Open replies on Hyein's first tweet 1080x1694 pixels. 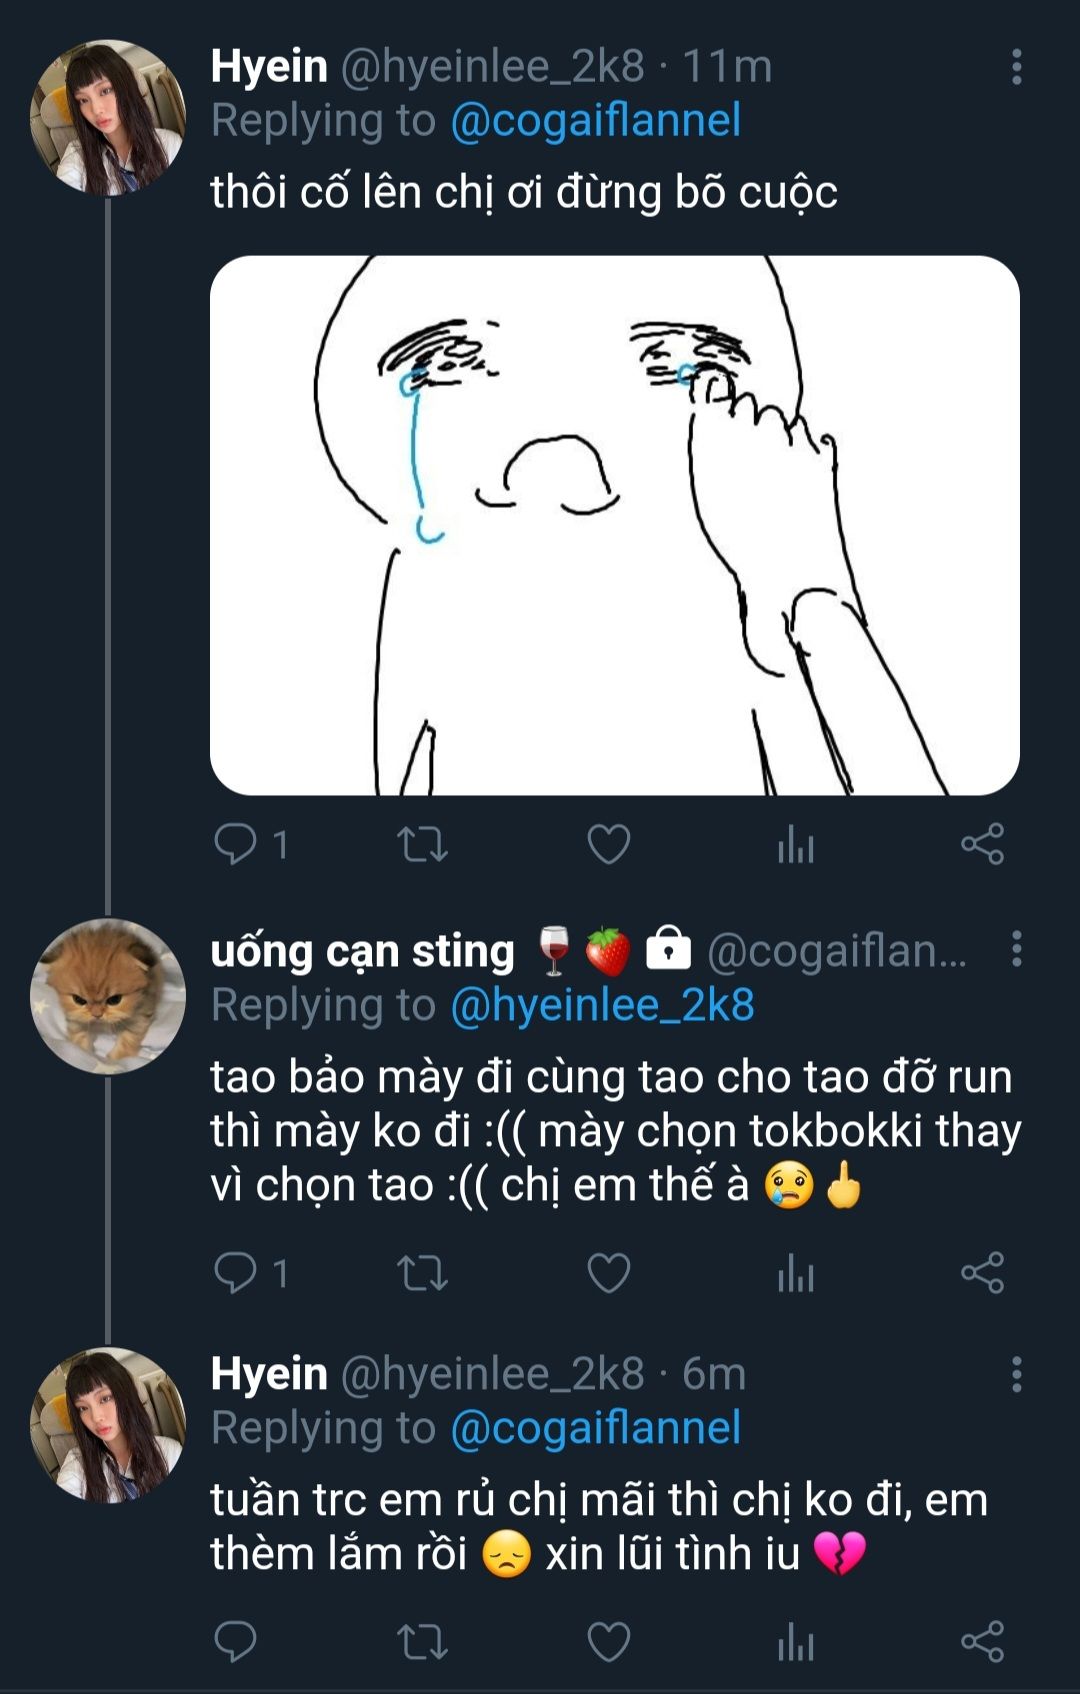click(251, 844)
